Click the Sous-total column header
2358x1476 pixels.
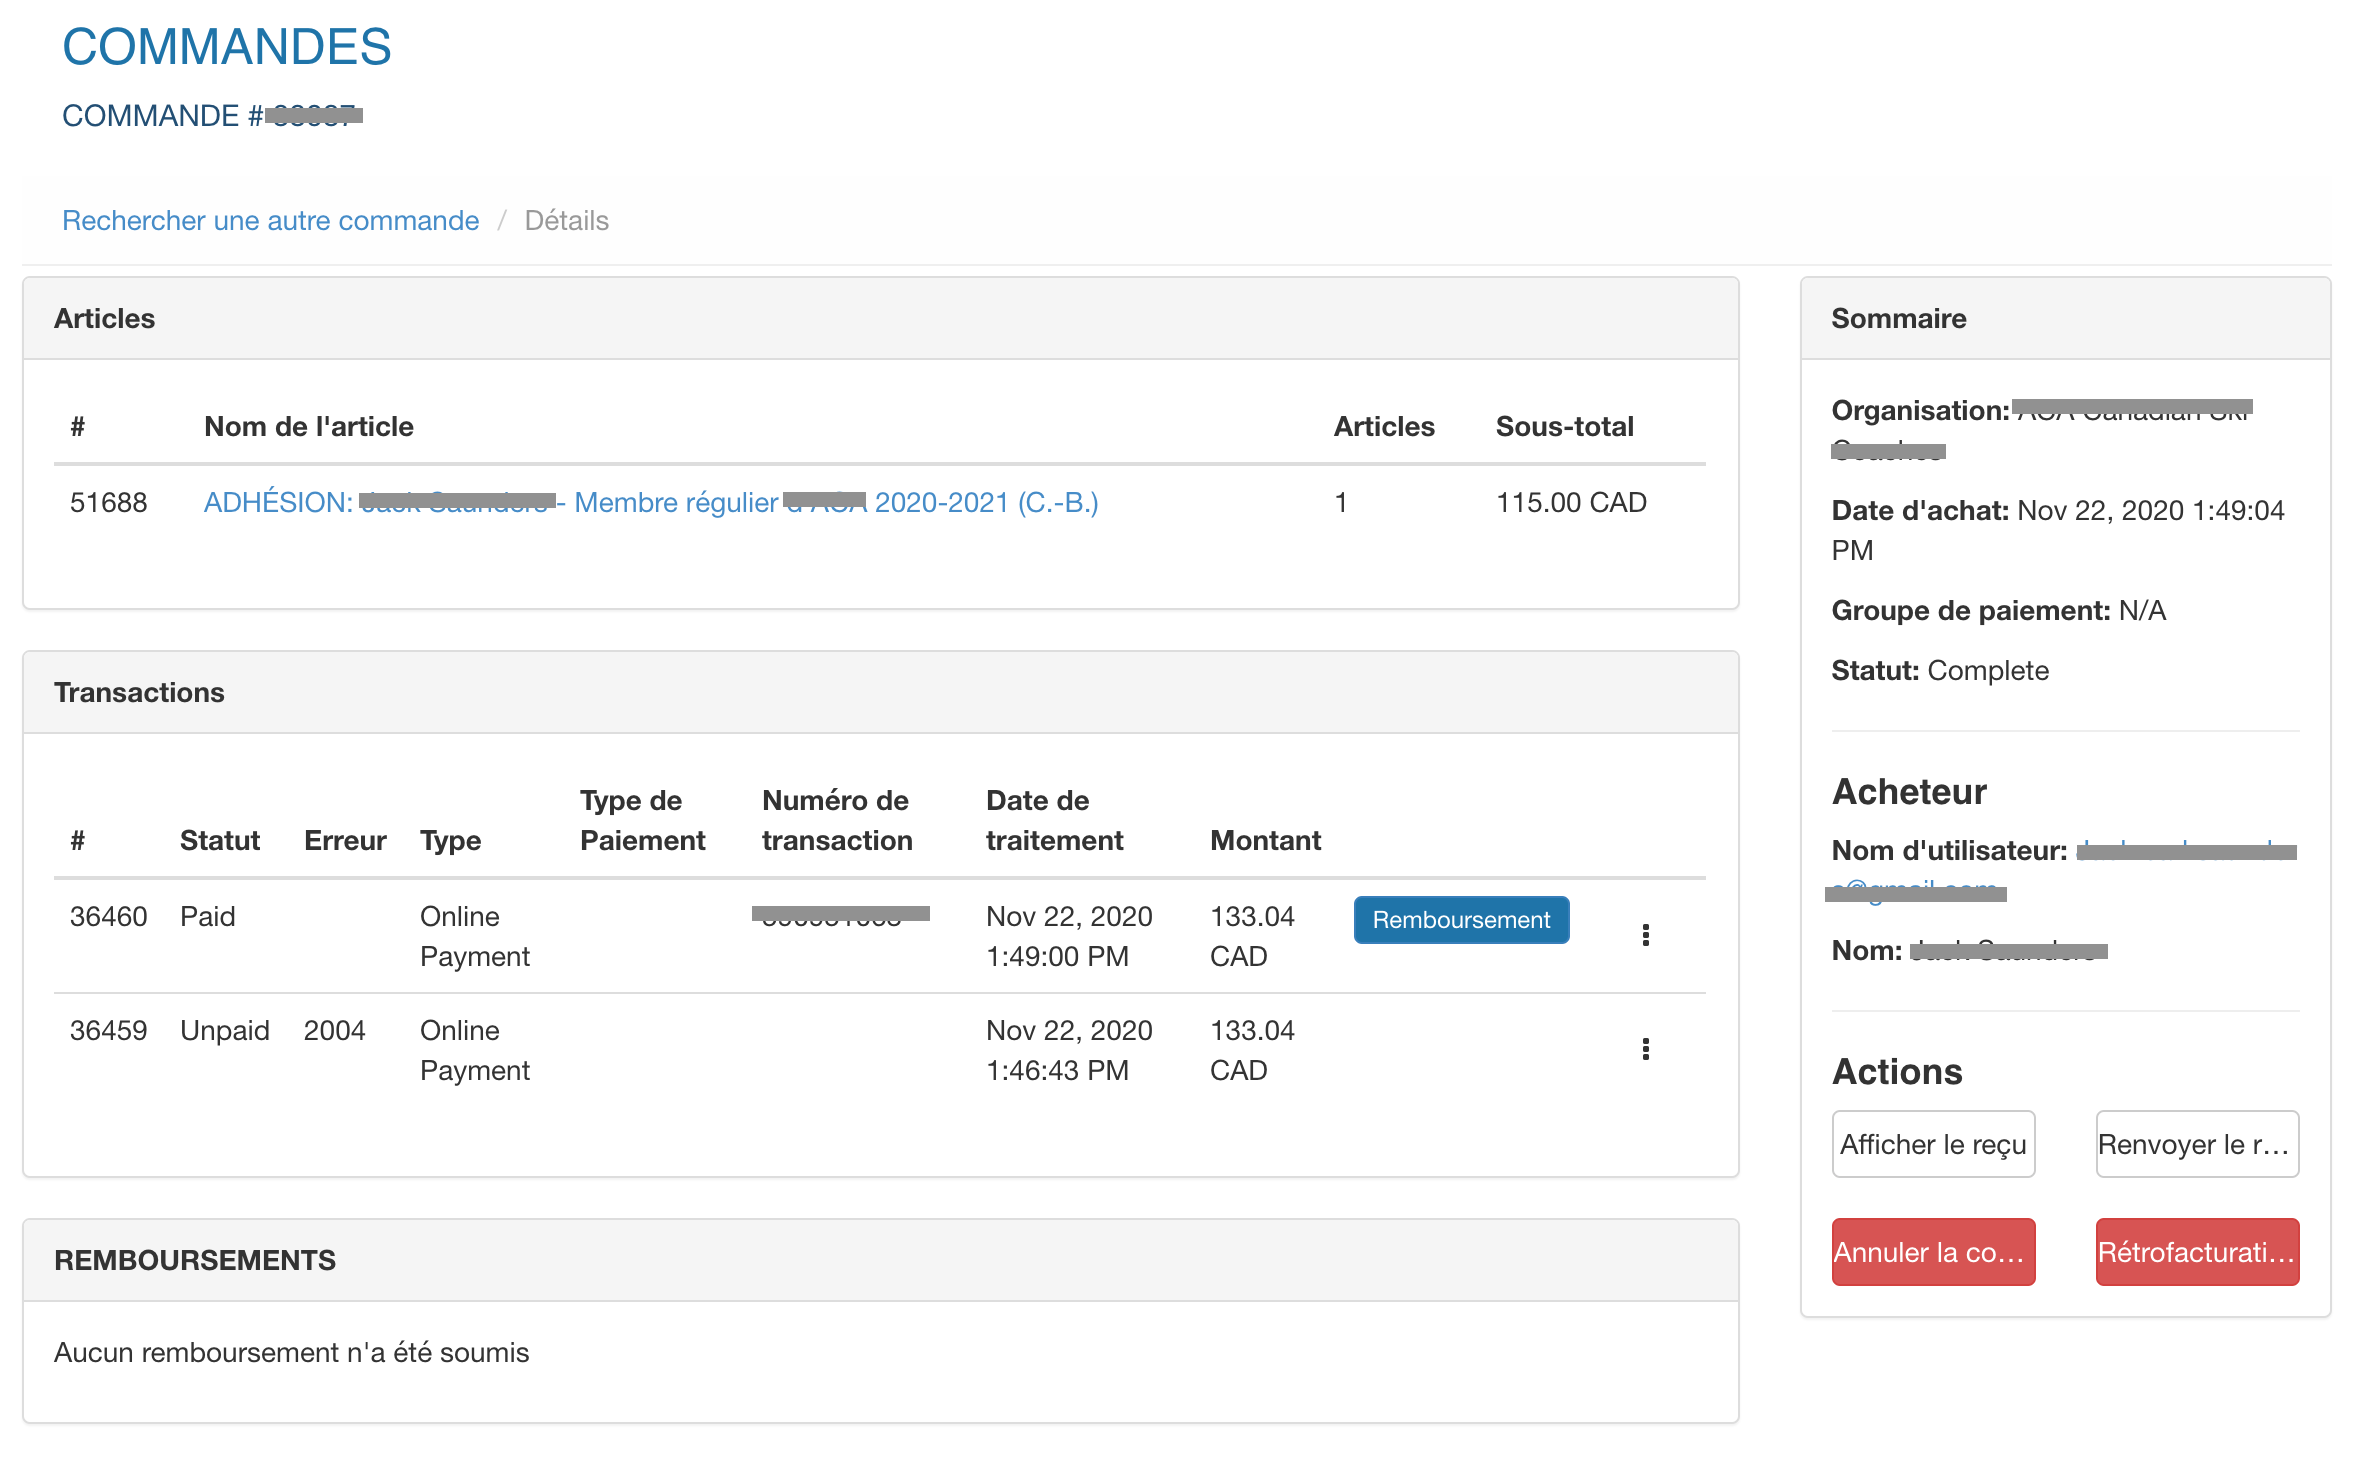coord(1564,426)
